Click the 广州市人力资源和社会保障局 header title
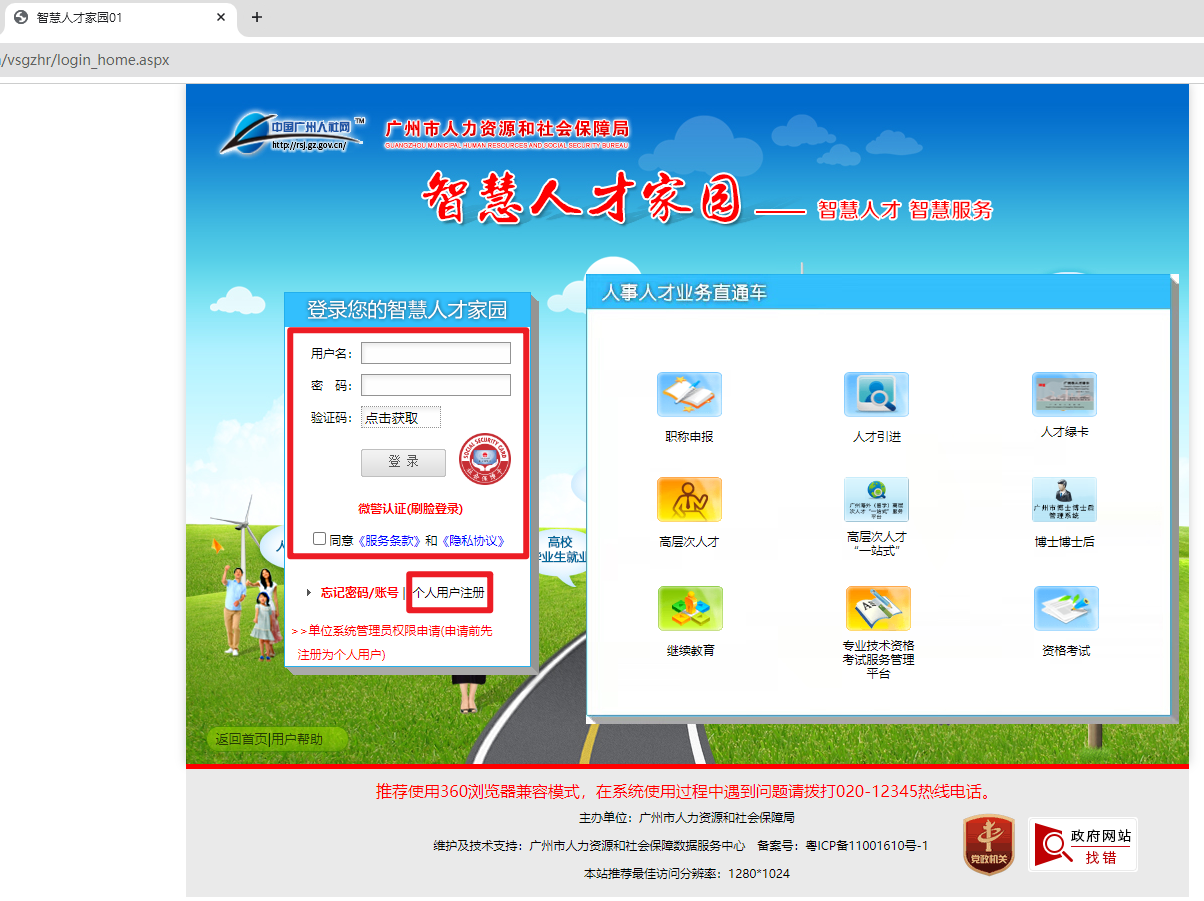The height and width of the screenshot is (901, 1204). (x=508, y=128)
